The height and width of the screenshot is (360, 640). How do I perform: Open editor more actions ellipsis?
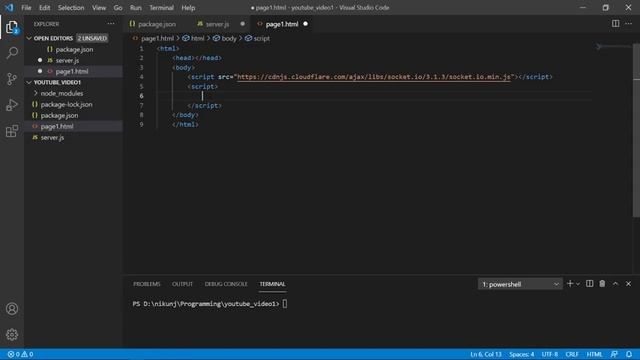click(x=629, y=24)
